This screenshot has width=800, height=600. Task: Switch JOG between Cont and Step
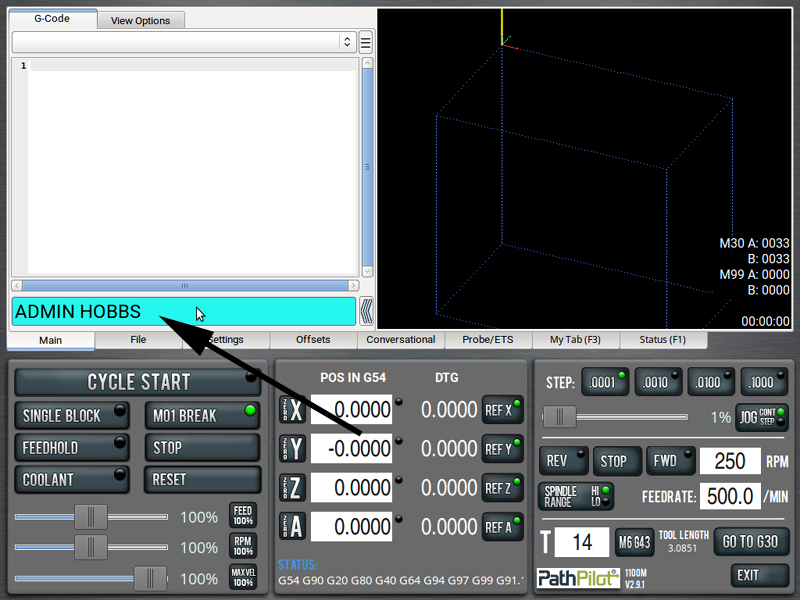coord(762,417)
